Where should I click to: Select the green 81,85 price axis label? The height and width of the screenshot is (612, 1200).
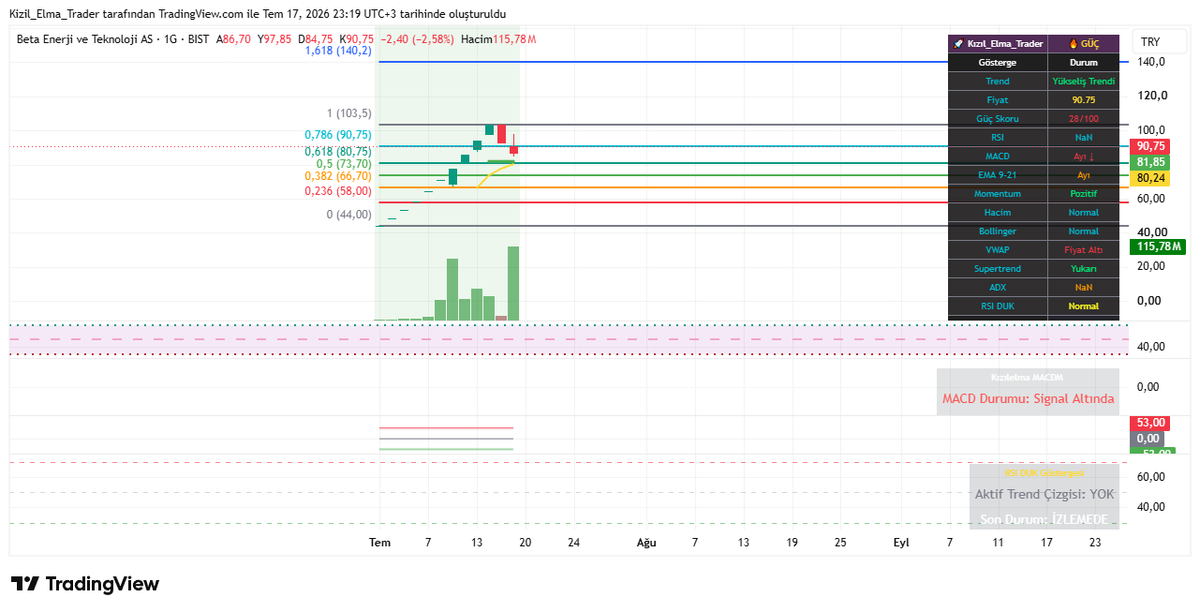pyautogui.click(x=1150, y=162)
